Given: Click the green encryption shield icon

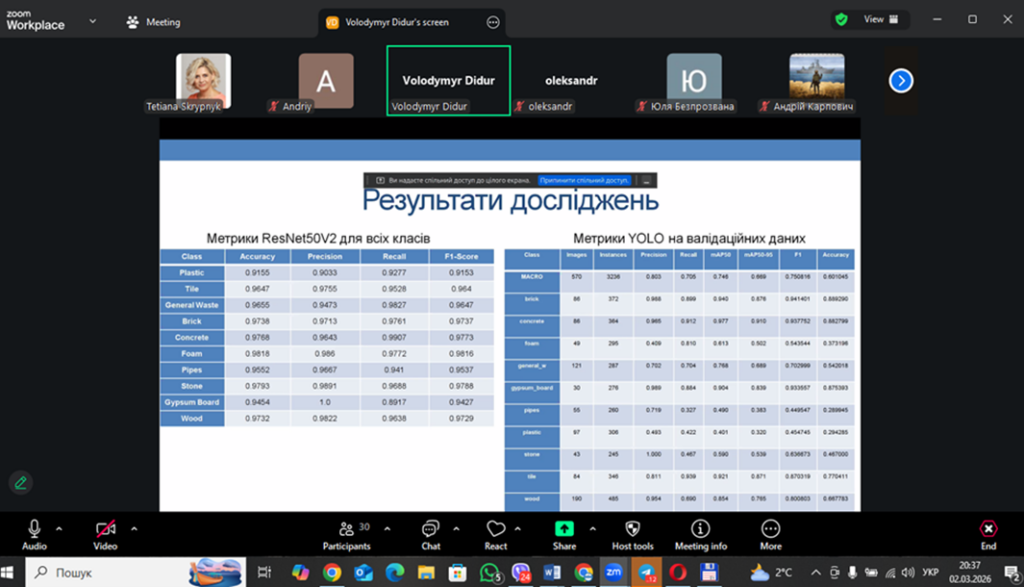Looking at the screenshot, I should point(842,19).
